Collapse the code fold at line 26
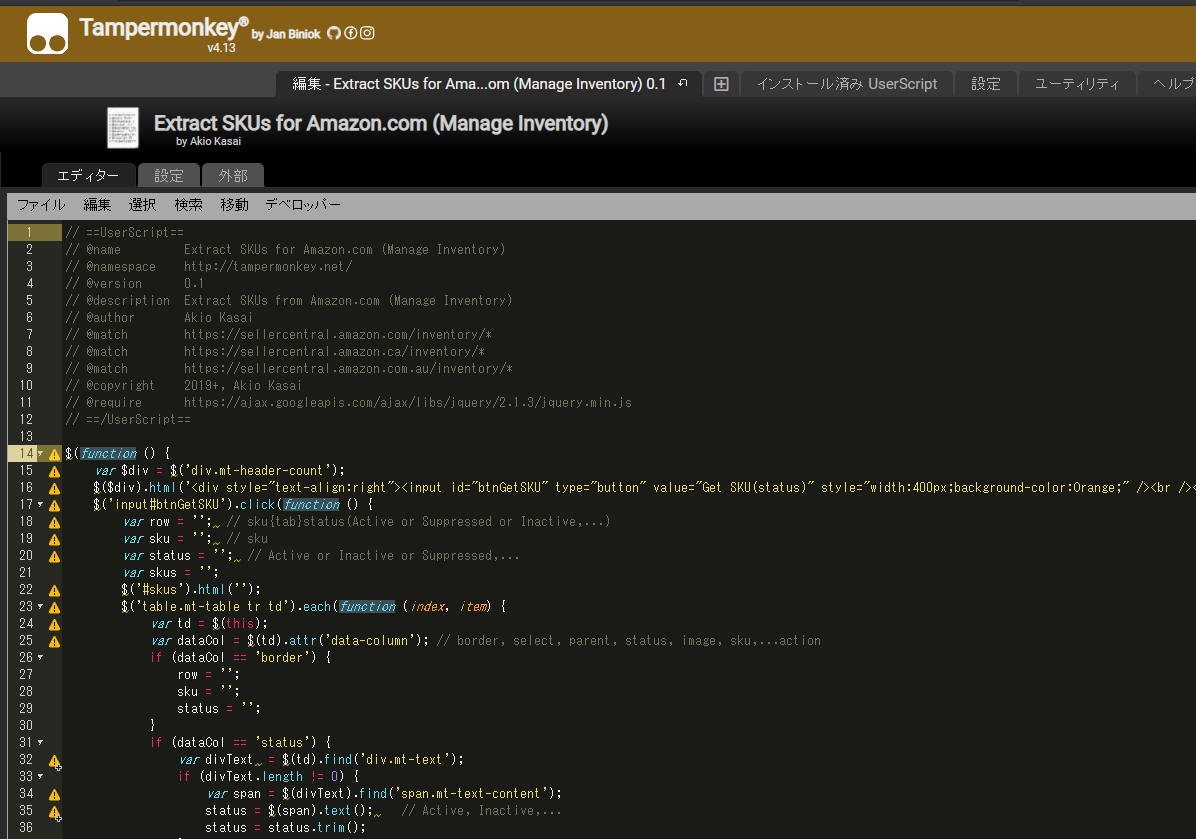1196x839 pixels. tap(40, 657)
